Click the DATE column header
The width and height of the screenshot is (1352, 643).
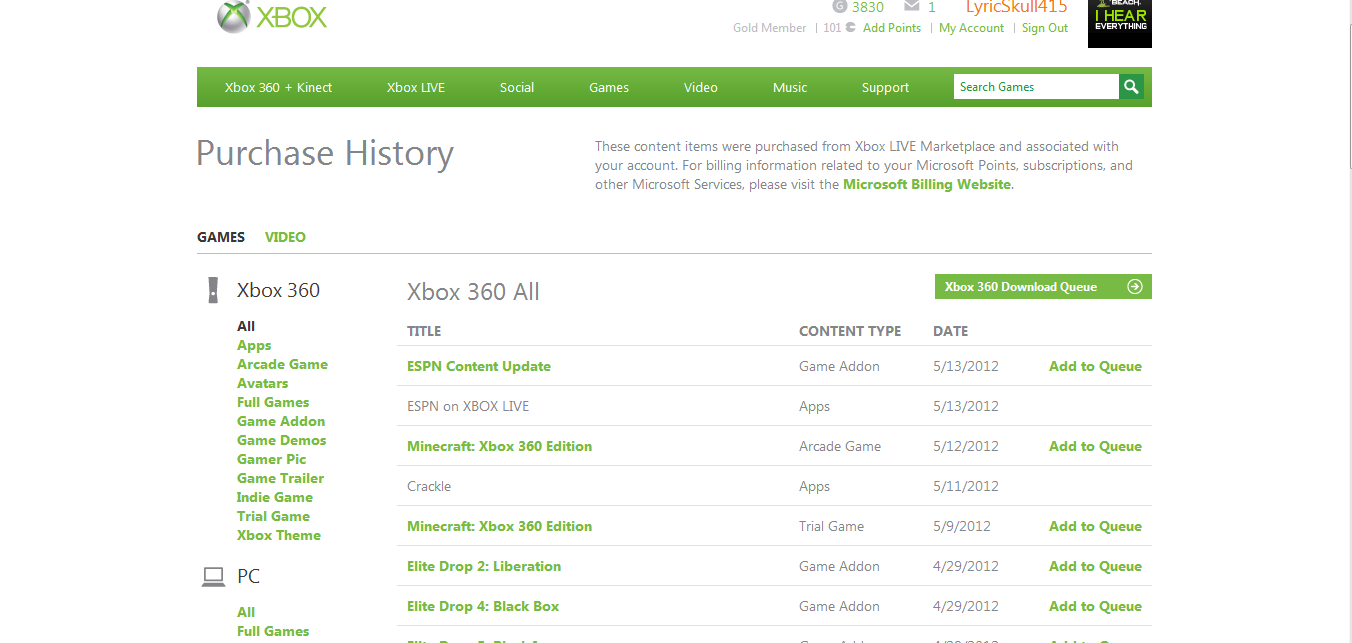[951, 331]
